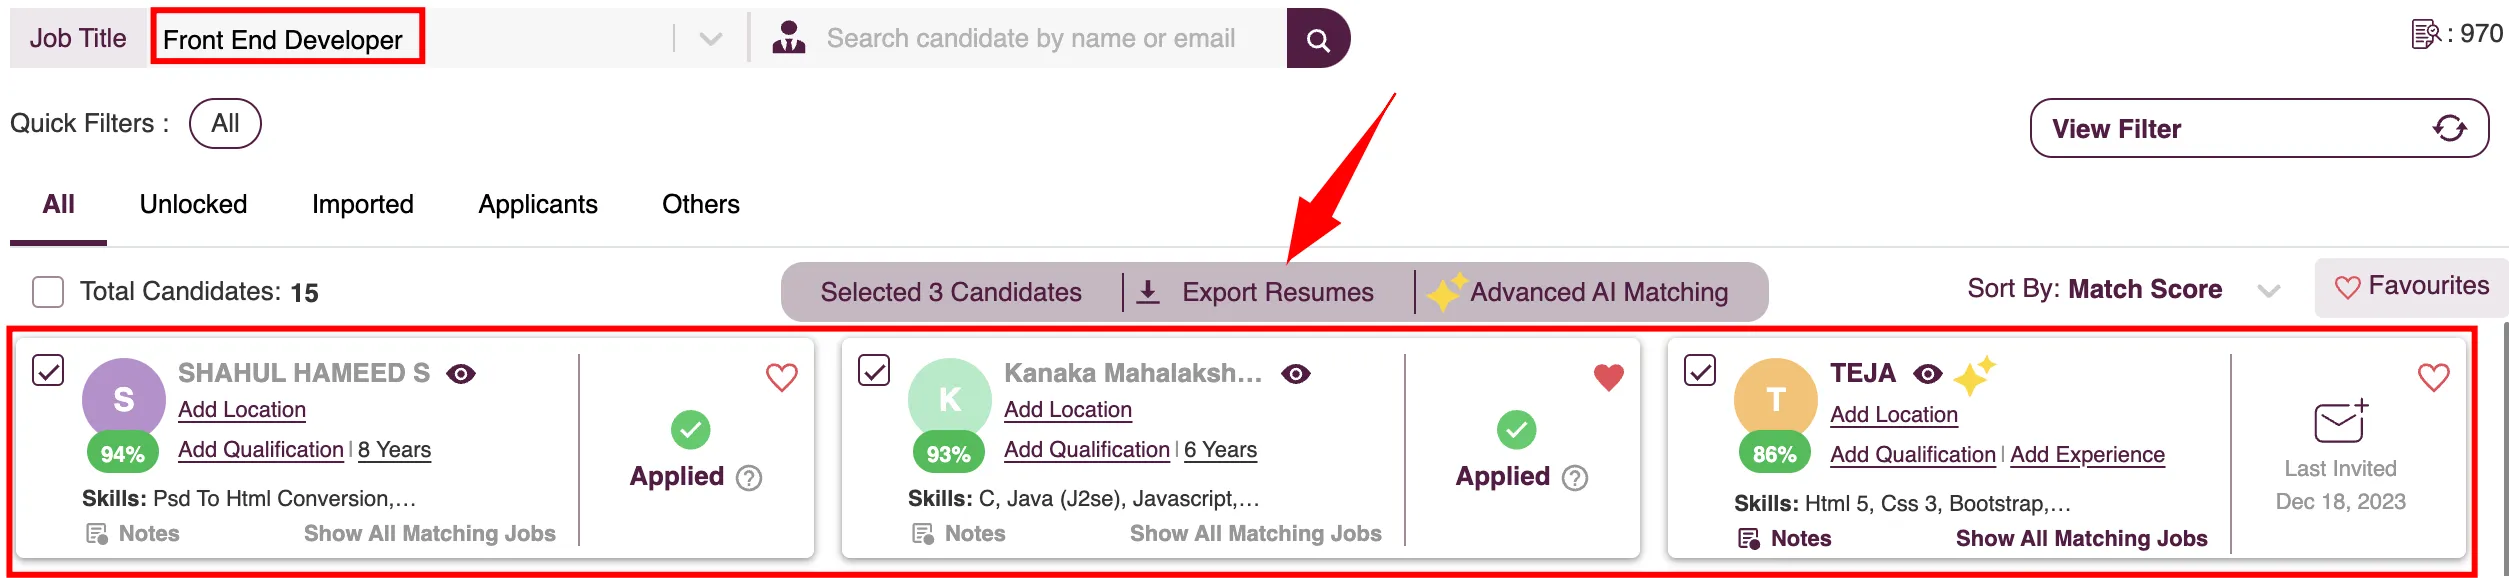Tick the Total Candidates select-all checkbox
This screenshot has width=2509, height=578.
click(x=48, y=292)
